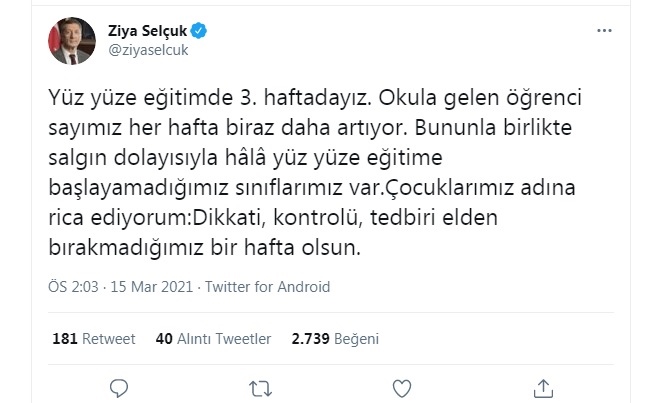
Task: Open the three-dot more options menu
Action: click(603, 31)
